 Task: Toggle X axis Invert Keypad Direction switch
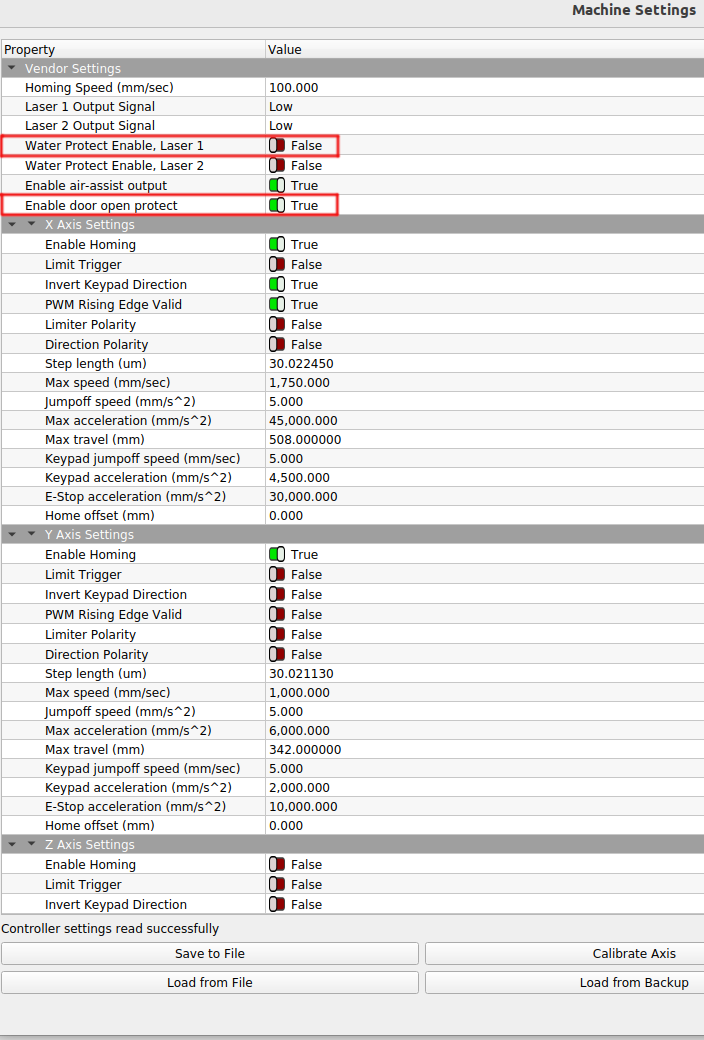pos(277,285)
